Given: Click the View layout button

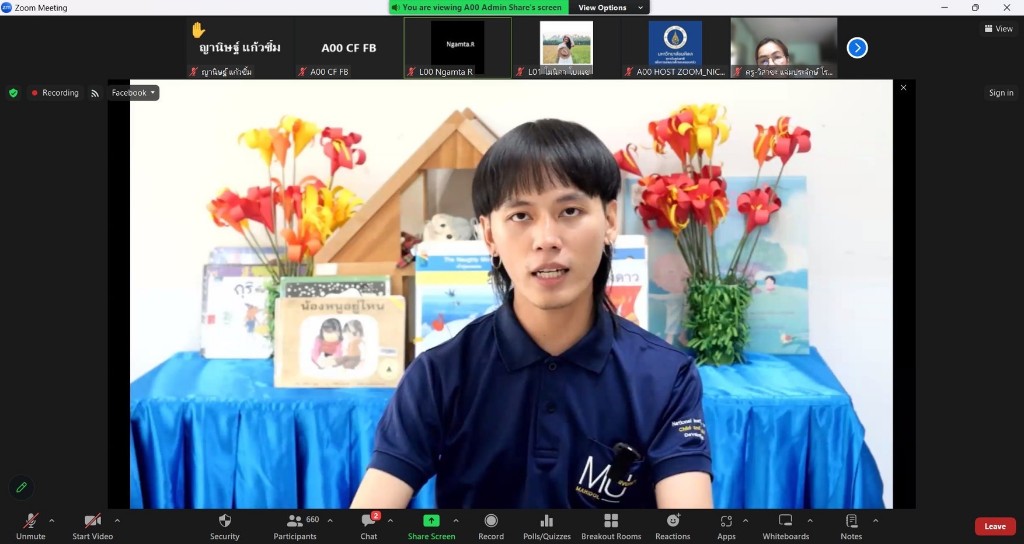Looking at the screenshot, I should click(x=999, y=29).
